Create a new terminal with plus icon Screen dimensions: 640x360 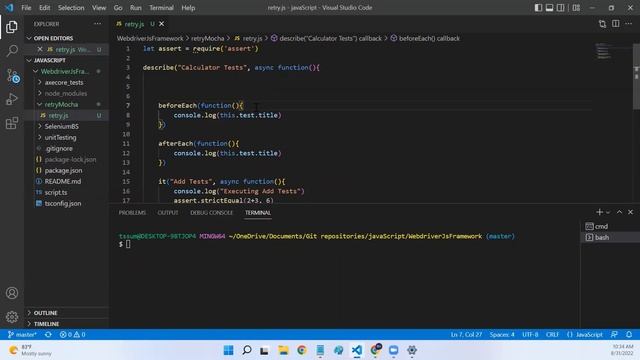(x=599, y=212)
